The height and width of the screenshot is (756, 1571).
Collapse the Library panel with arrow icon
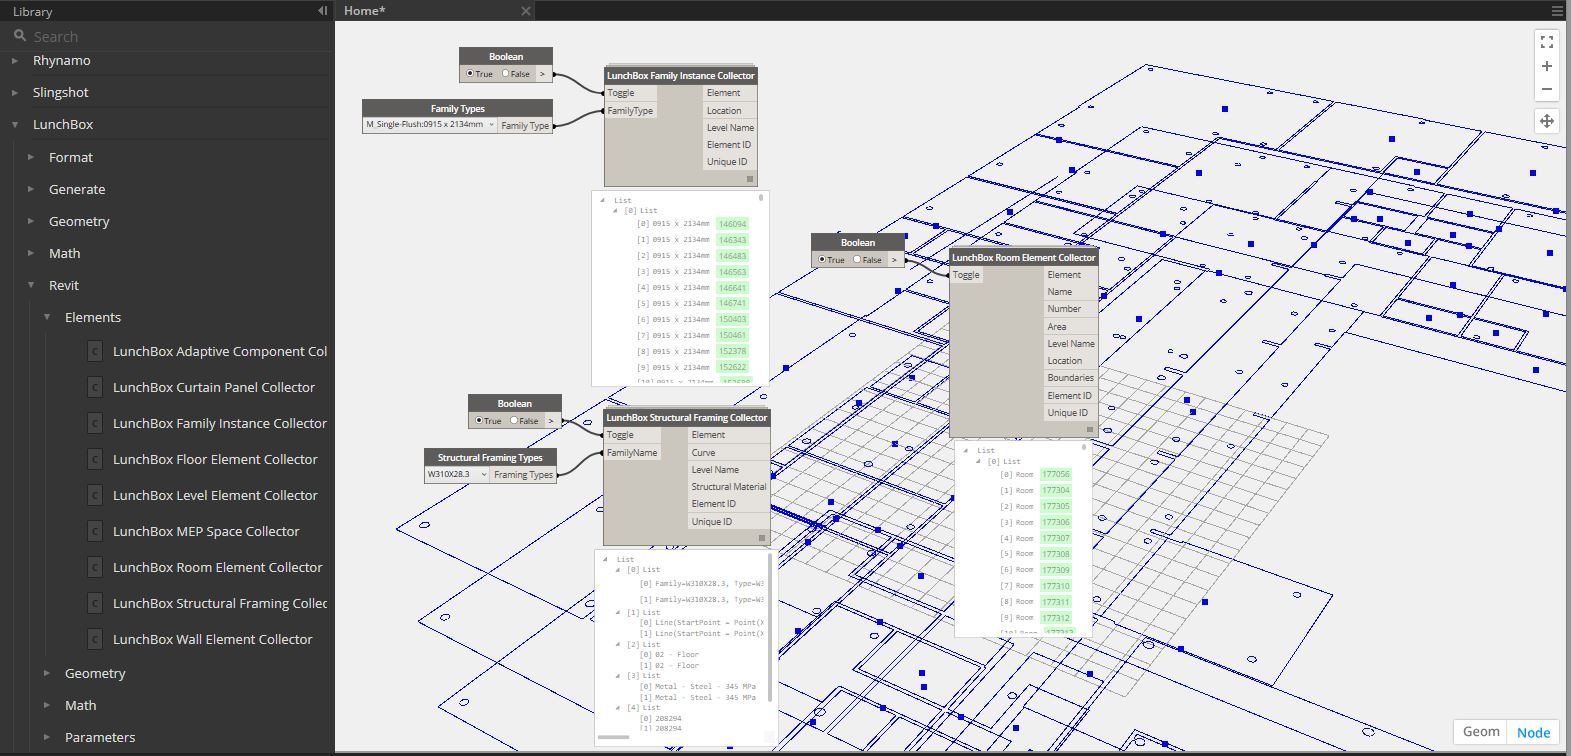pos(322,11)
